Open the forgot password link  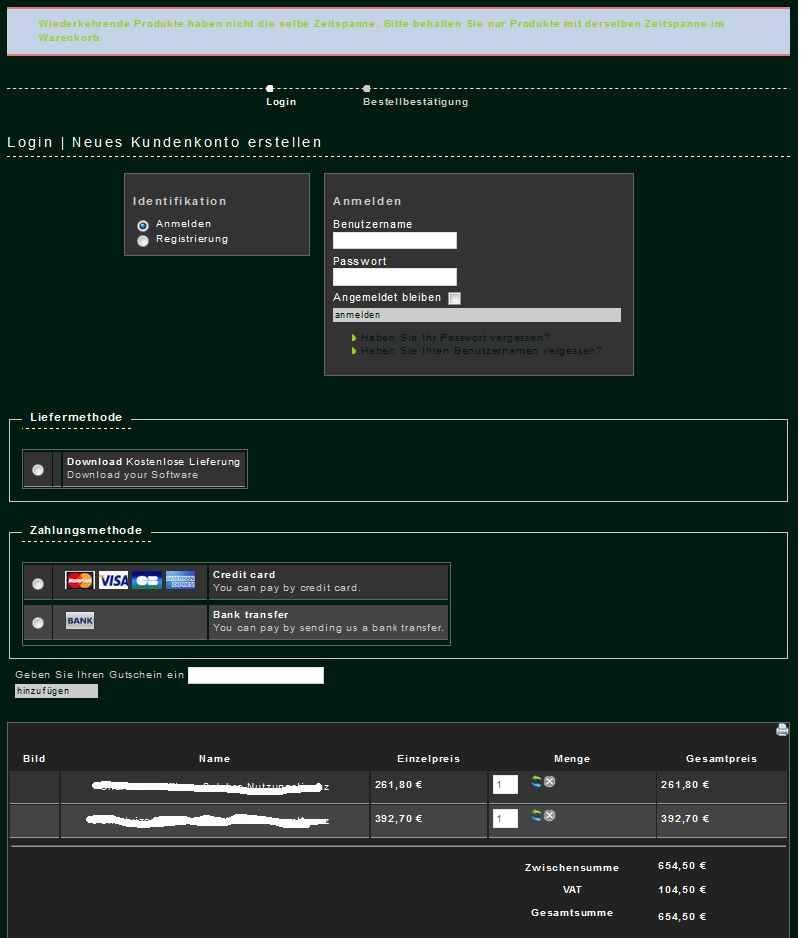[x=456, y=338]
